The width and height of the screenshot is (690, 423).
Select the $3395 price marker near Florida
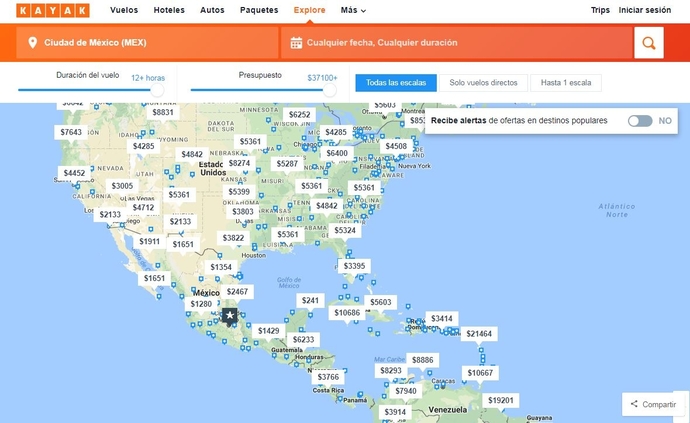coord(355,266)
